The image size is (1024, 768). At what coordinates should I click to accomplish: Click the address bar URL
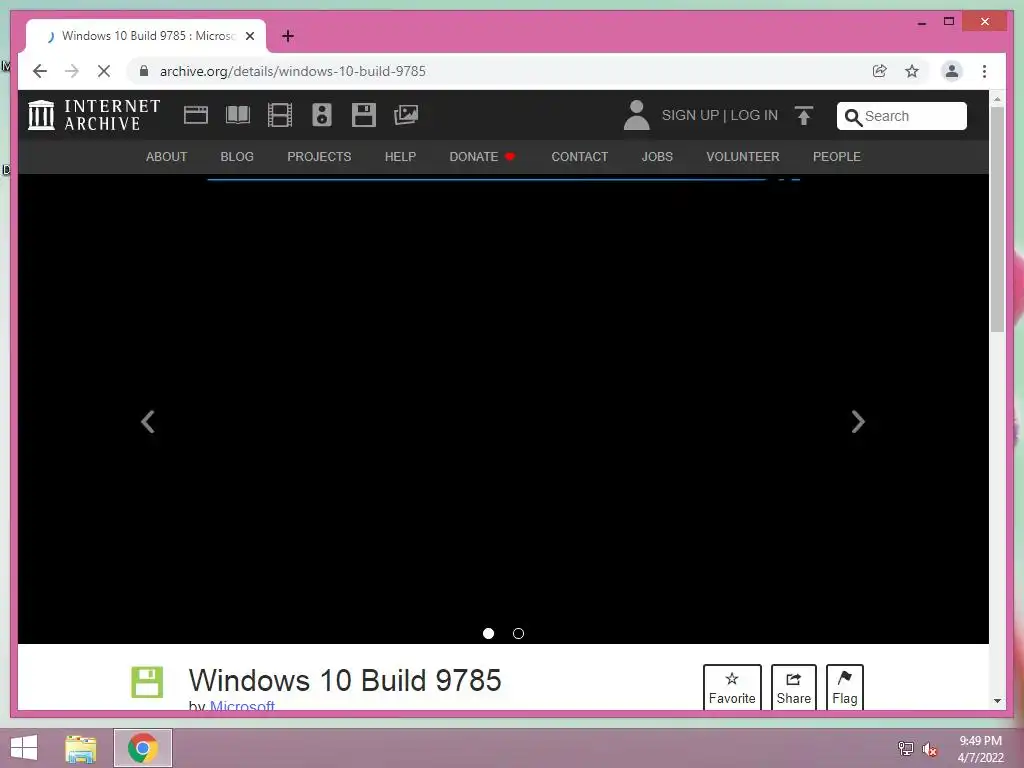click(x=293, y=71)
